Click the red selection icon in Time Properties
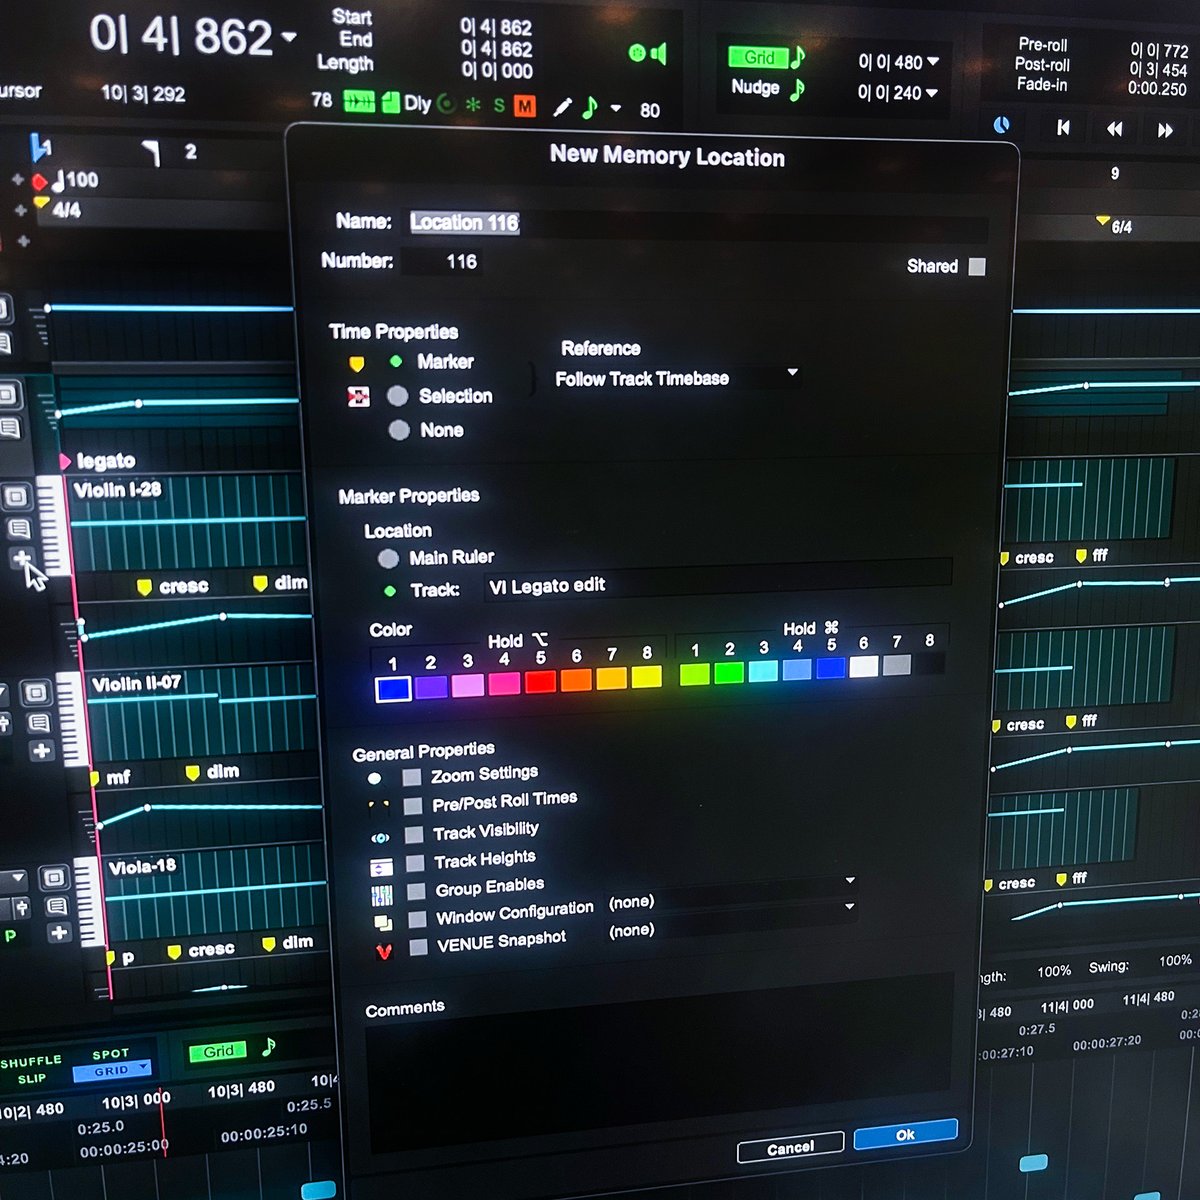The image size is (1200, 1200). click(x=358, y=397)
